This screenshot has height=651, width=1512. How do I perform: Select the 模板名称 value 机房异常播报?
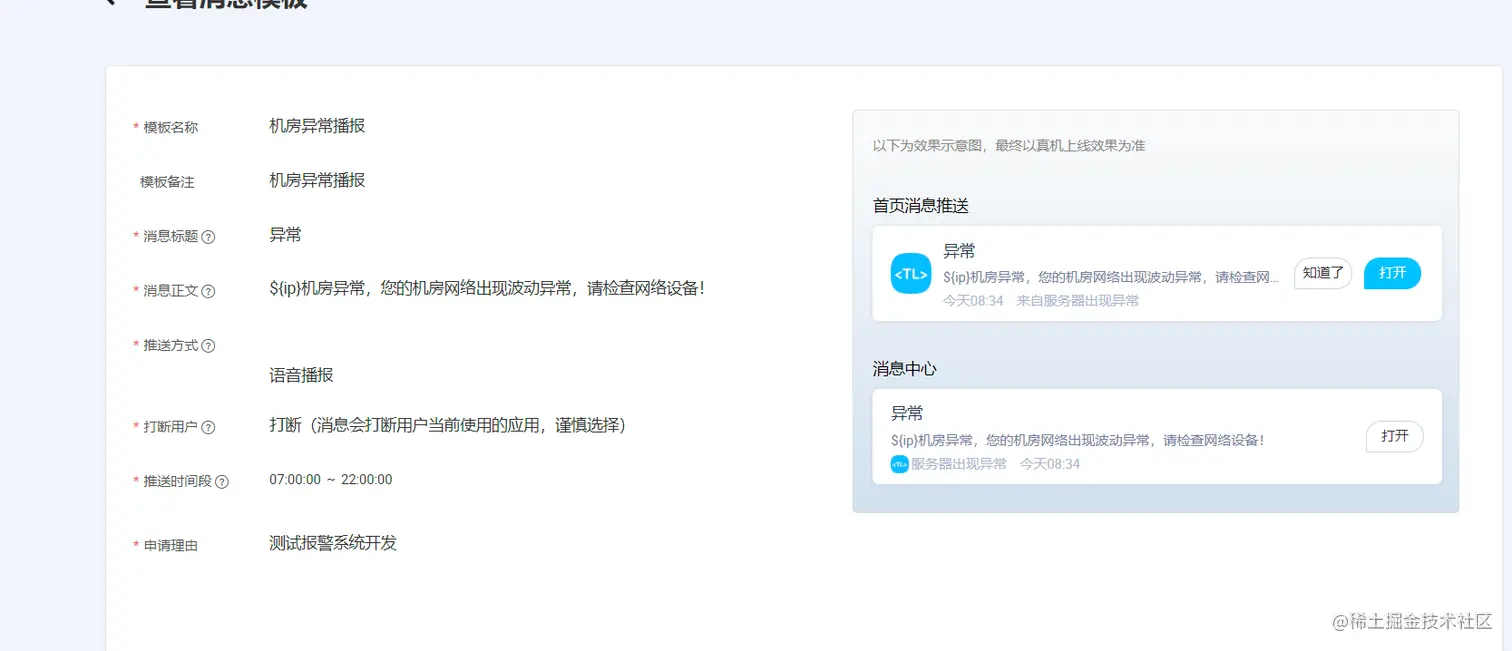pos(317,126)
